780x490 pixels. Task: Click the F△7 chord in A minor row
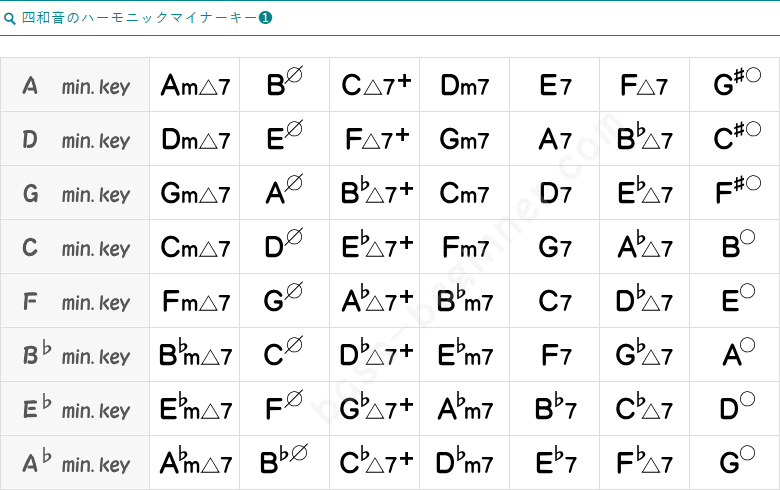point(645,86)
